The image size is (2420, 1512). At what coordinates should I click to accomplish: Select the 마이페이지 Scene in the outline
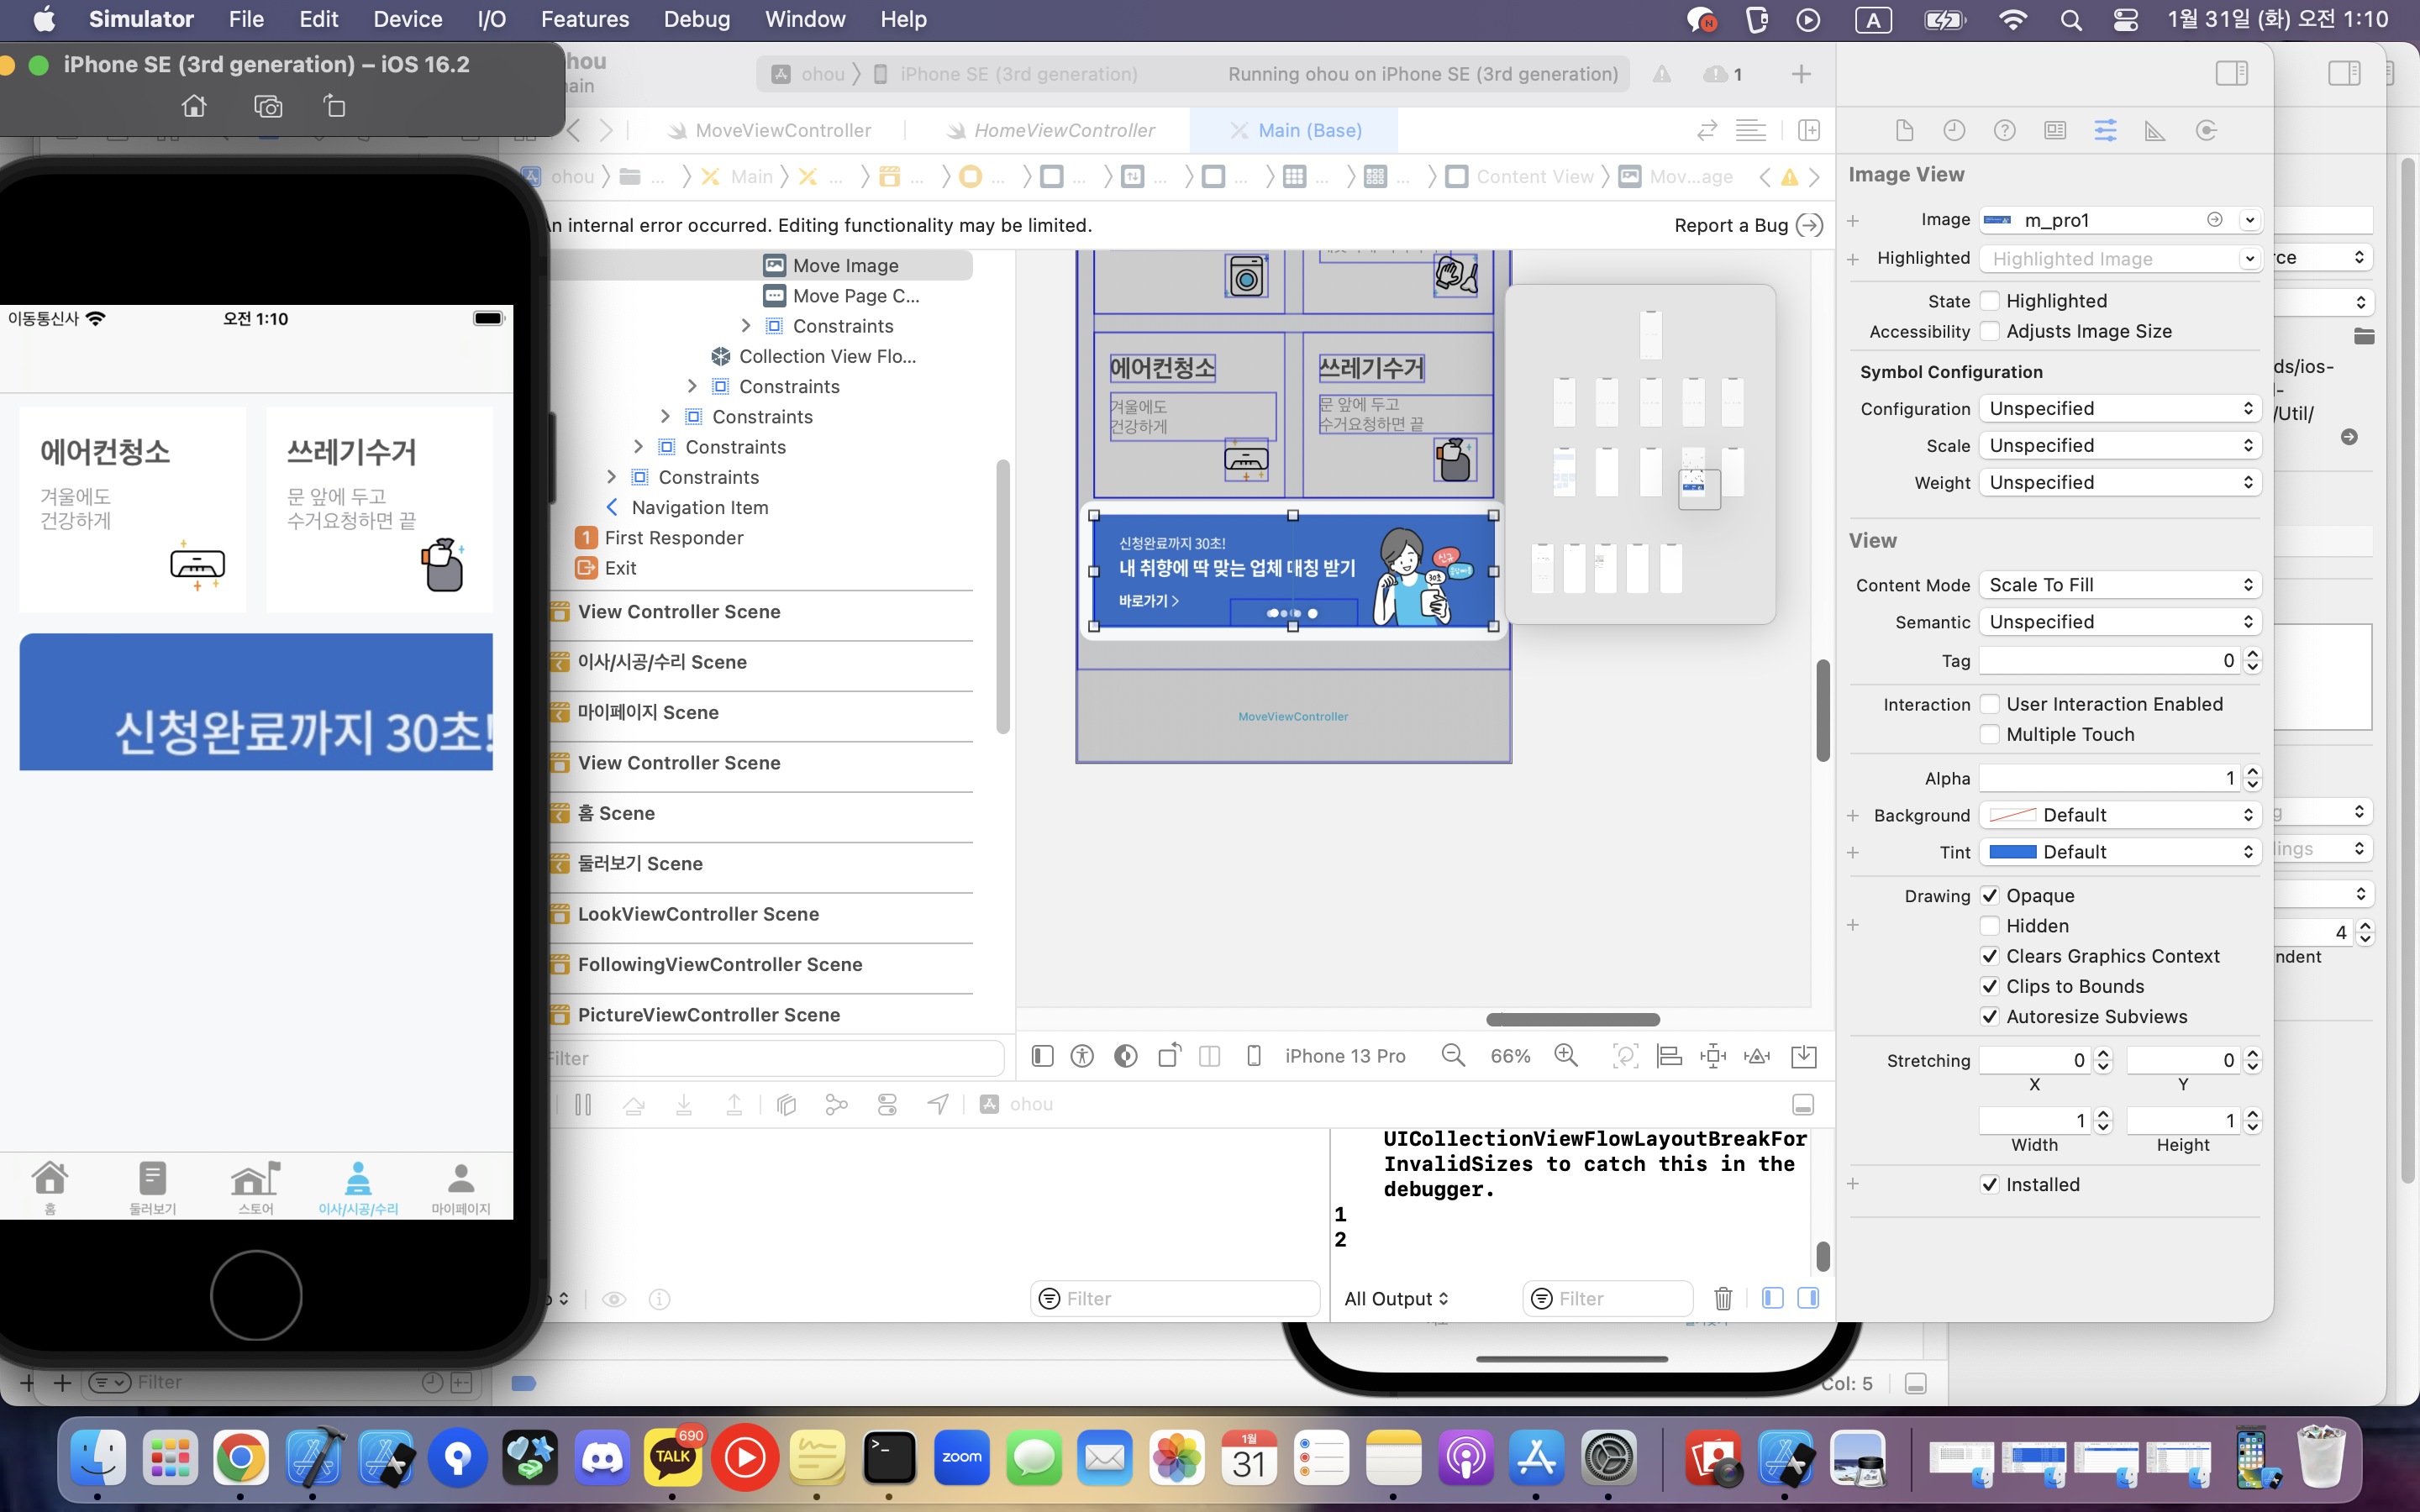pyautogui.click(x=648, y=712)
